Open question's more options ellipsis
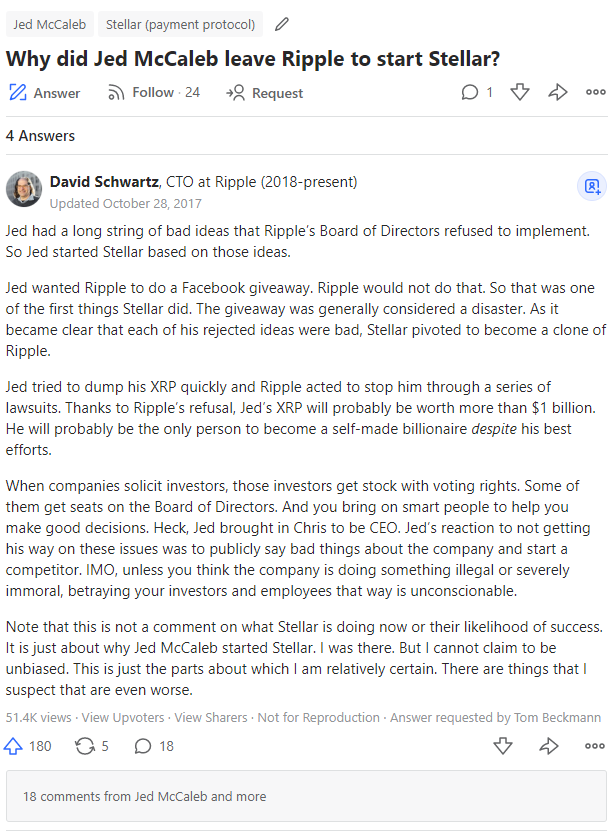Viewport: 614px width, 833px height. pyautogui.click(x=595, y=93)
